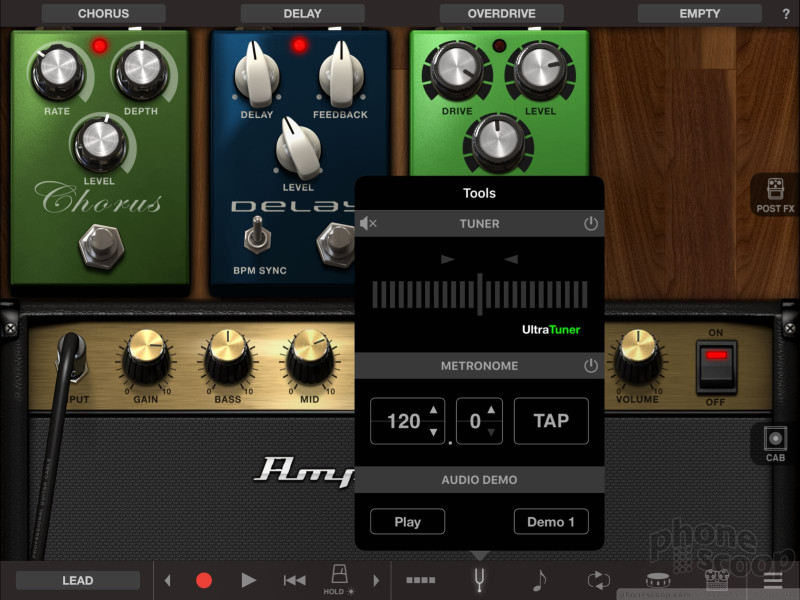Screen dimensions: 800x600
Task: Click the Delay FEEDBACK knob
Action: click(341, 74)
